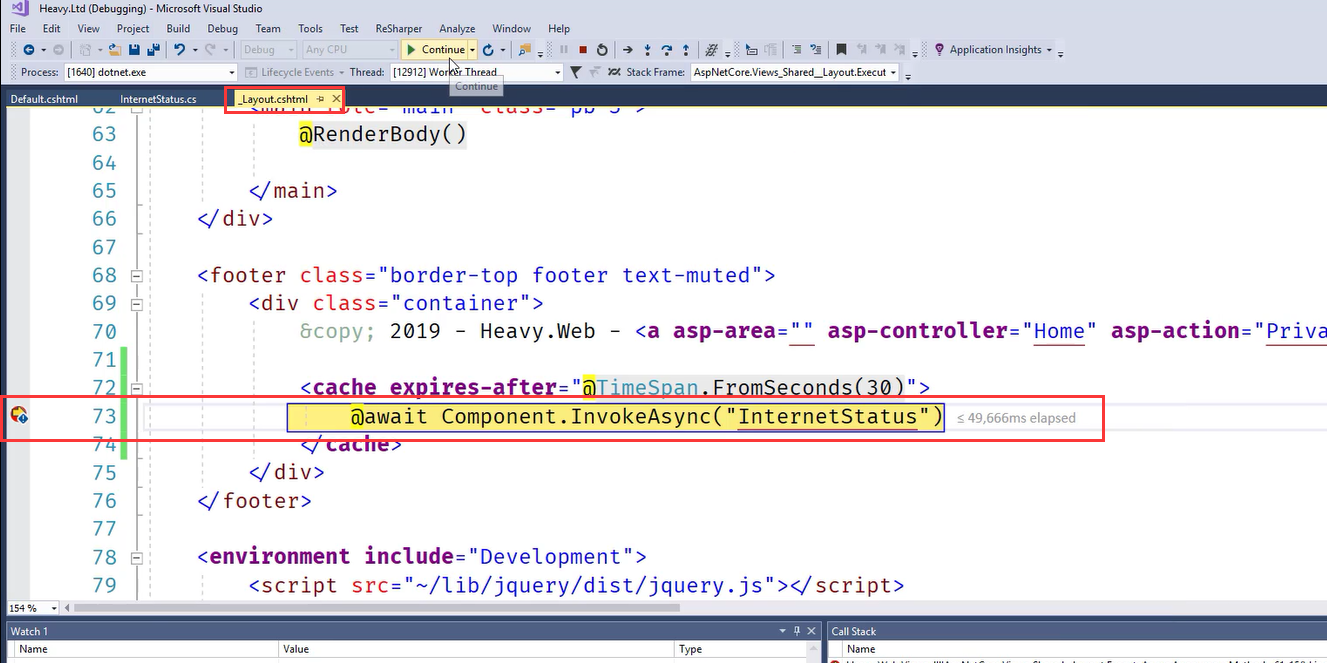Save the current file with Save icon
The image size is (1327, 663).
pos(134,50)
